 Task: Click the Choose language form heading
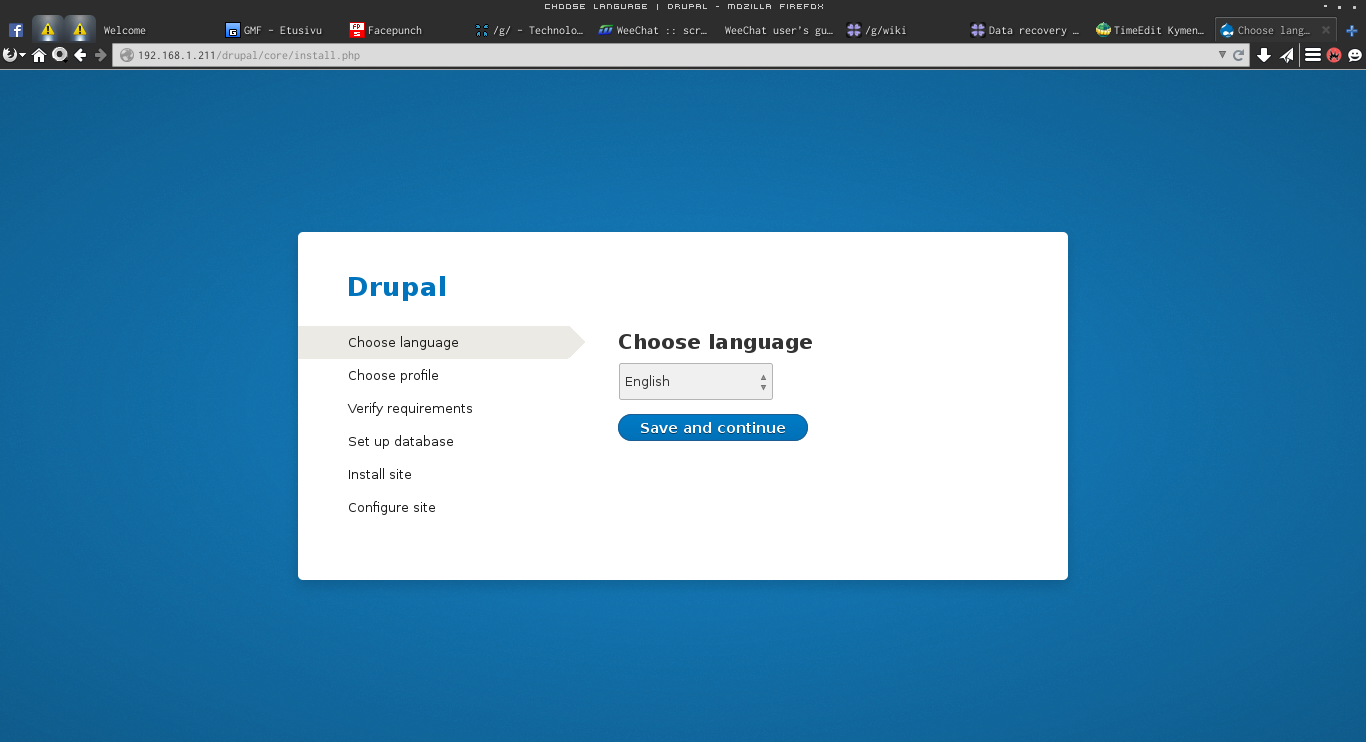pos(715,342)
